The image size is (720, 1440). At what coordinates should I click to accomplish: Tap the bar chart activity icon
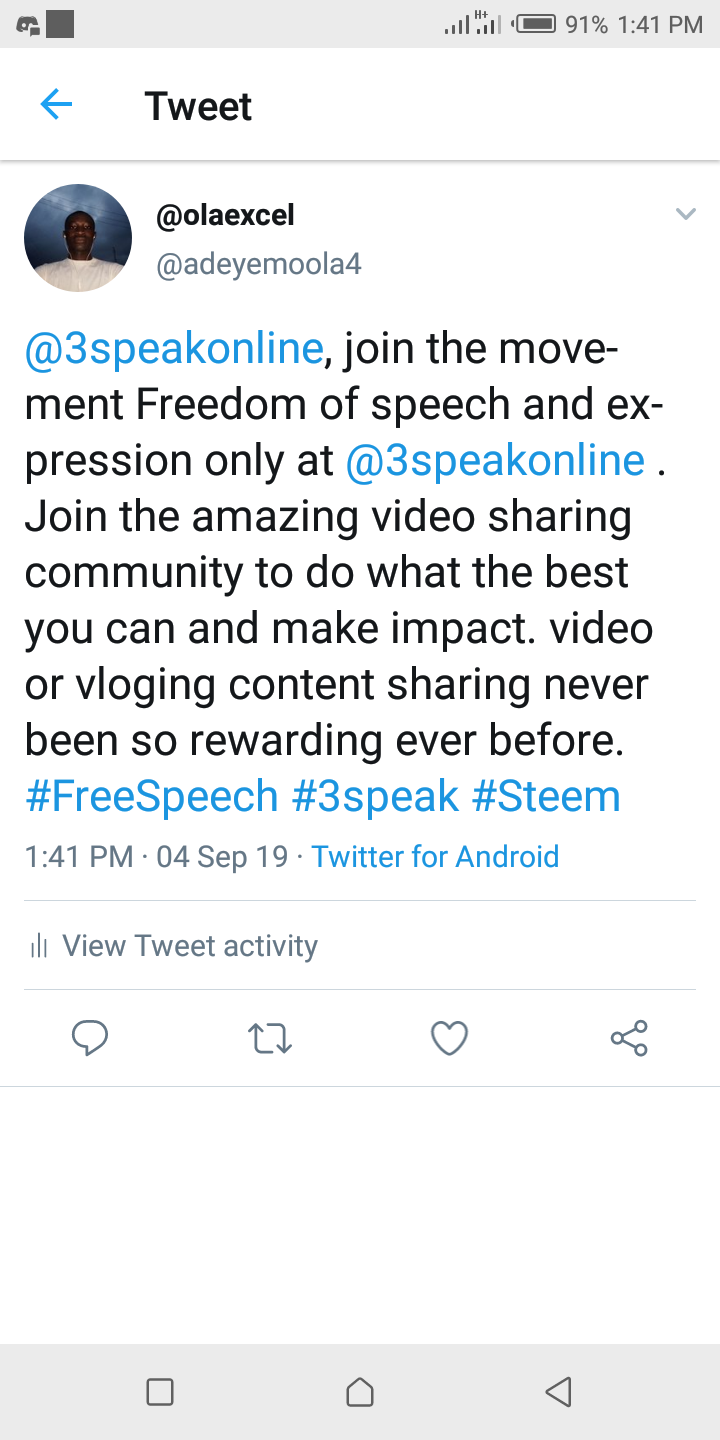coord(39,945)
